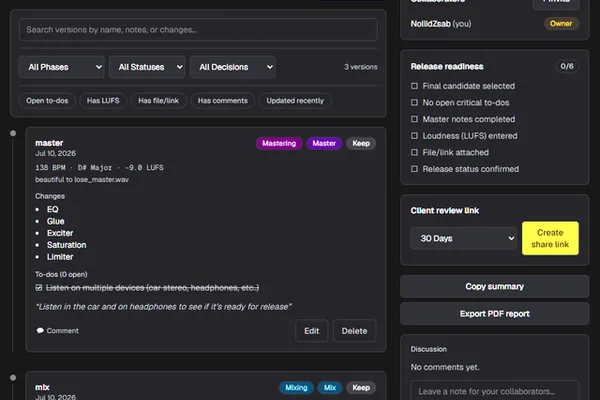Tick the No open critical to-dos checkbox

tap(414, 102)
